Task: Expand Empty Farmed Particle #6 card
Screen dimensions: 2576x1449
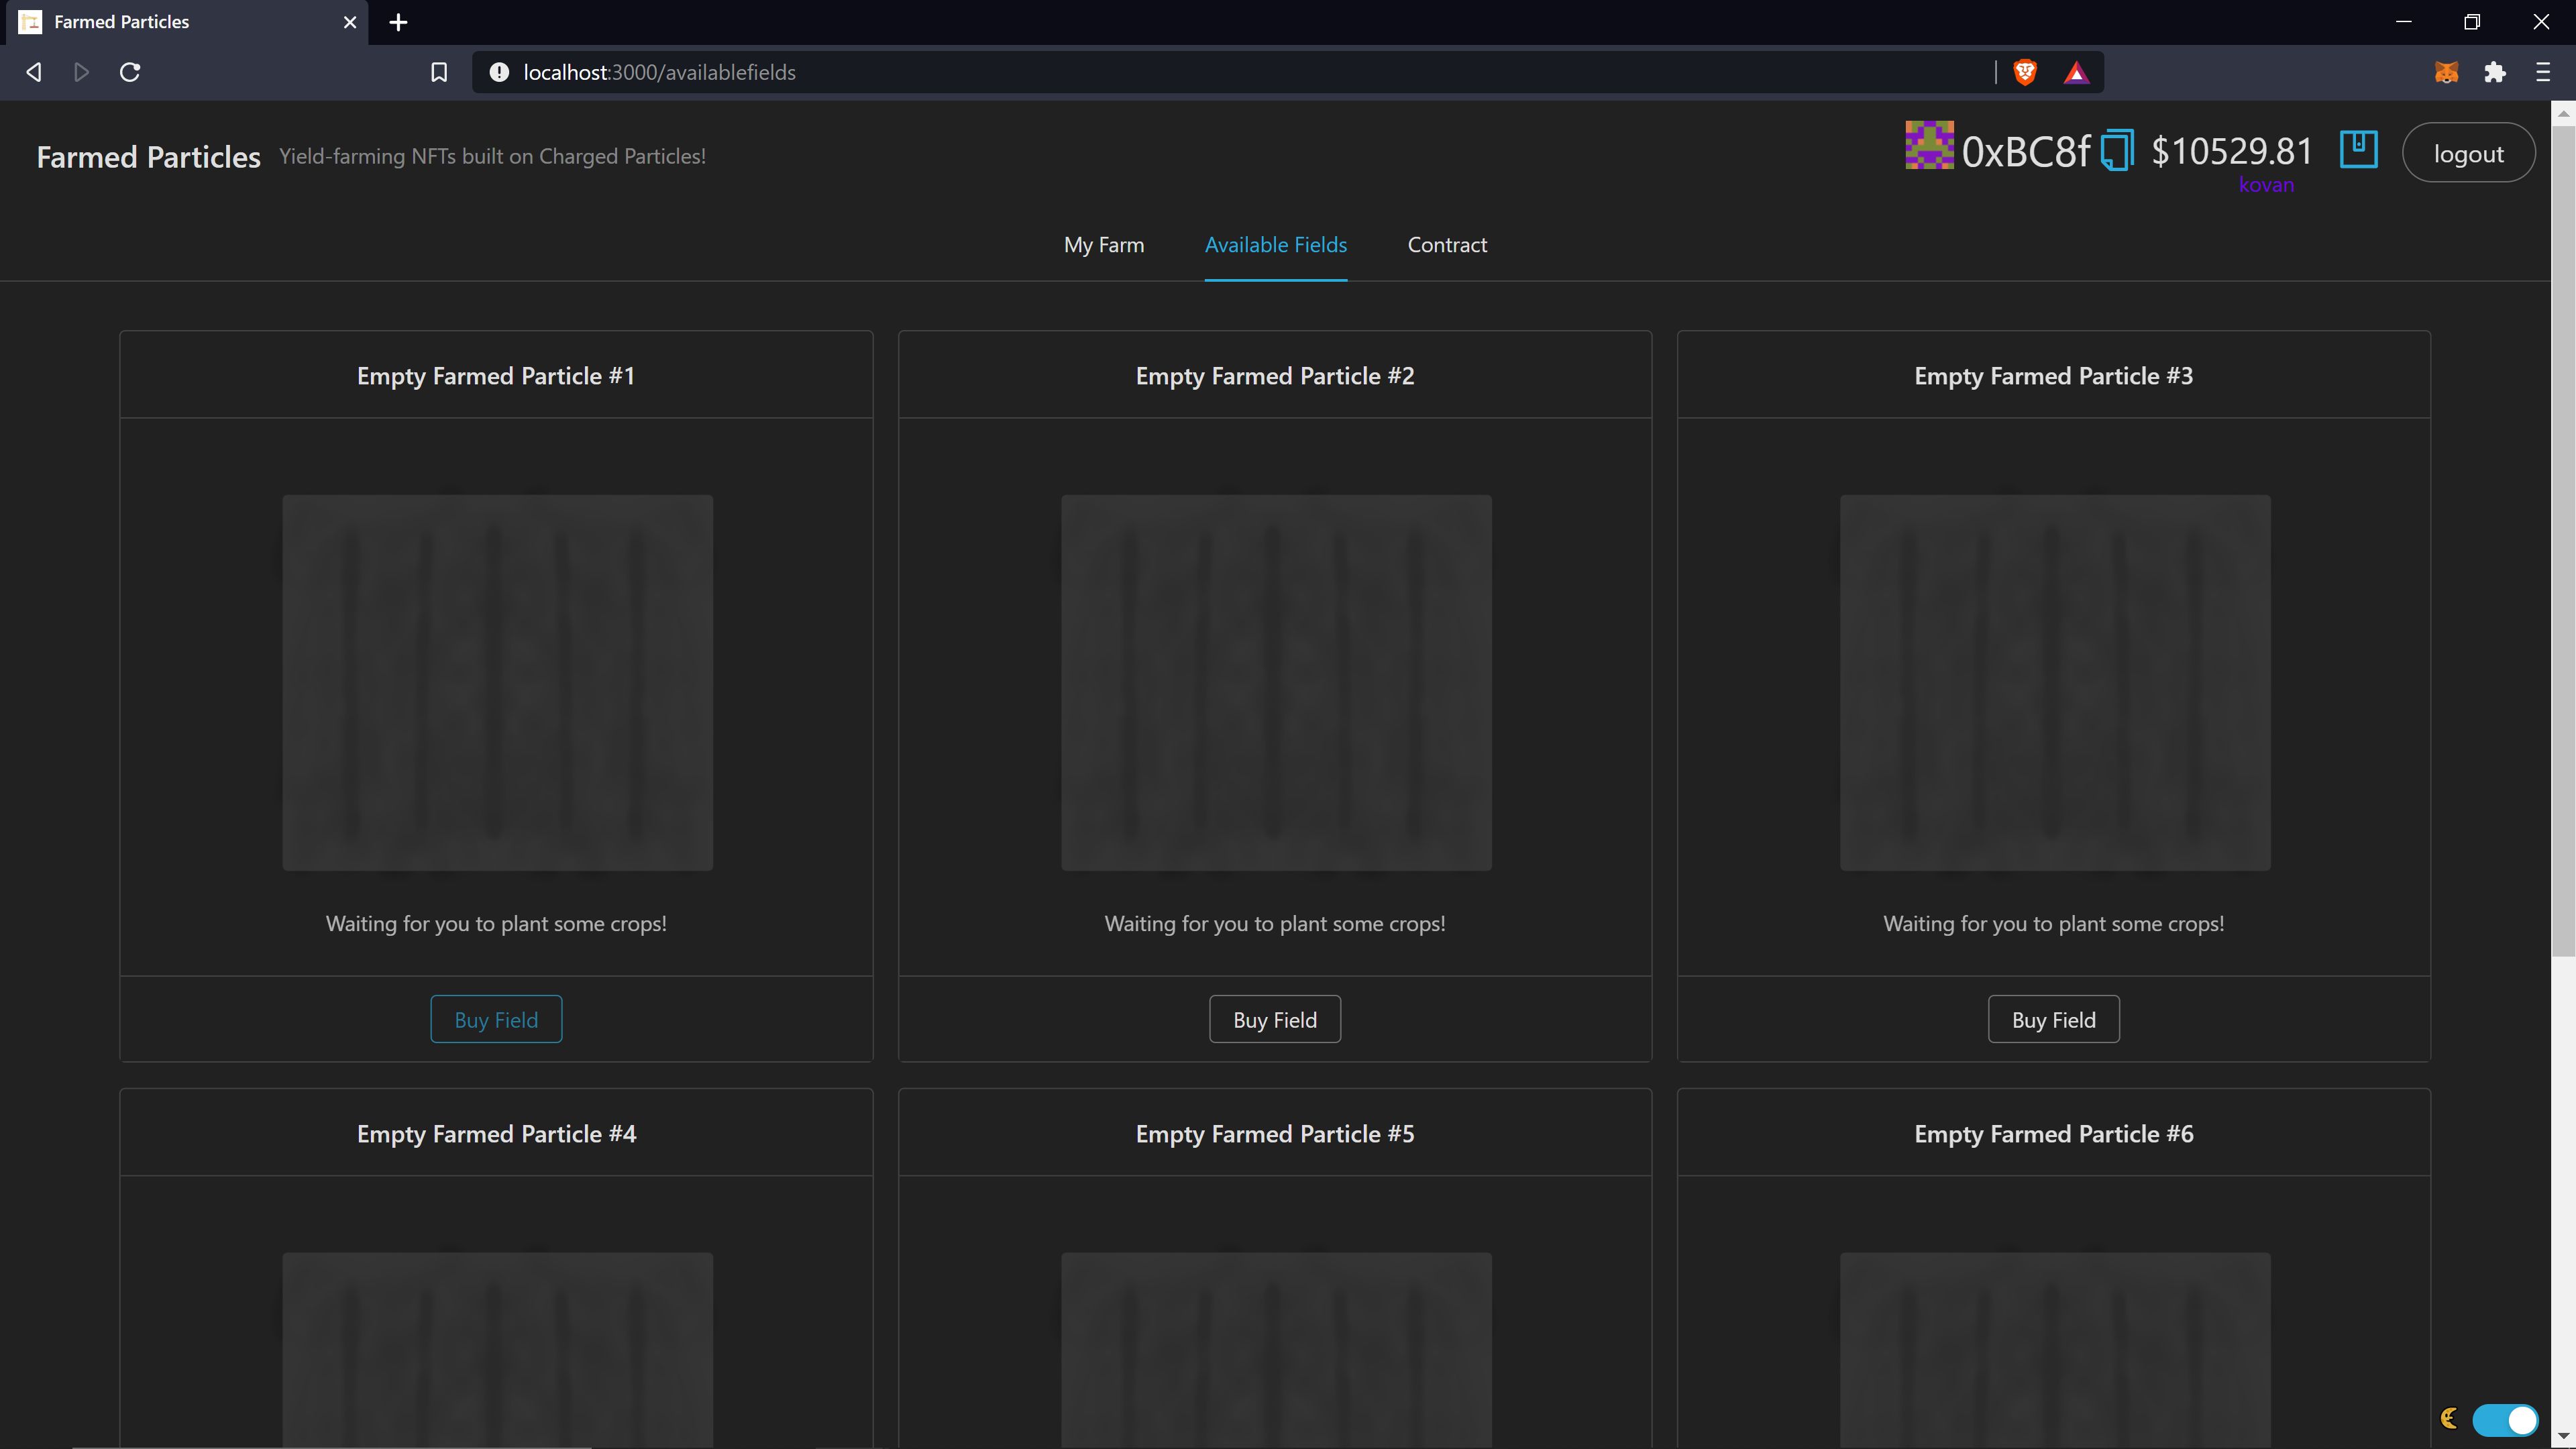Action: click(2052, 1132)
